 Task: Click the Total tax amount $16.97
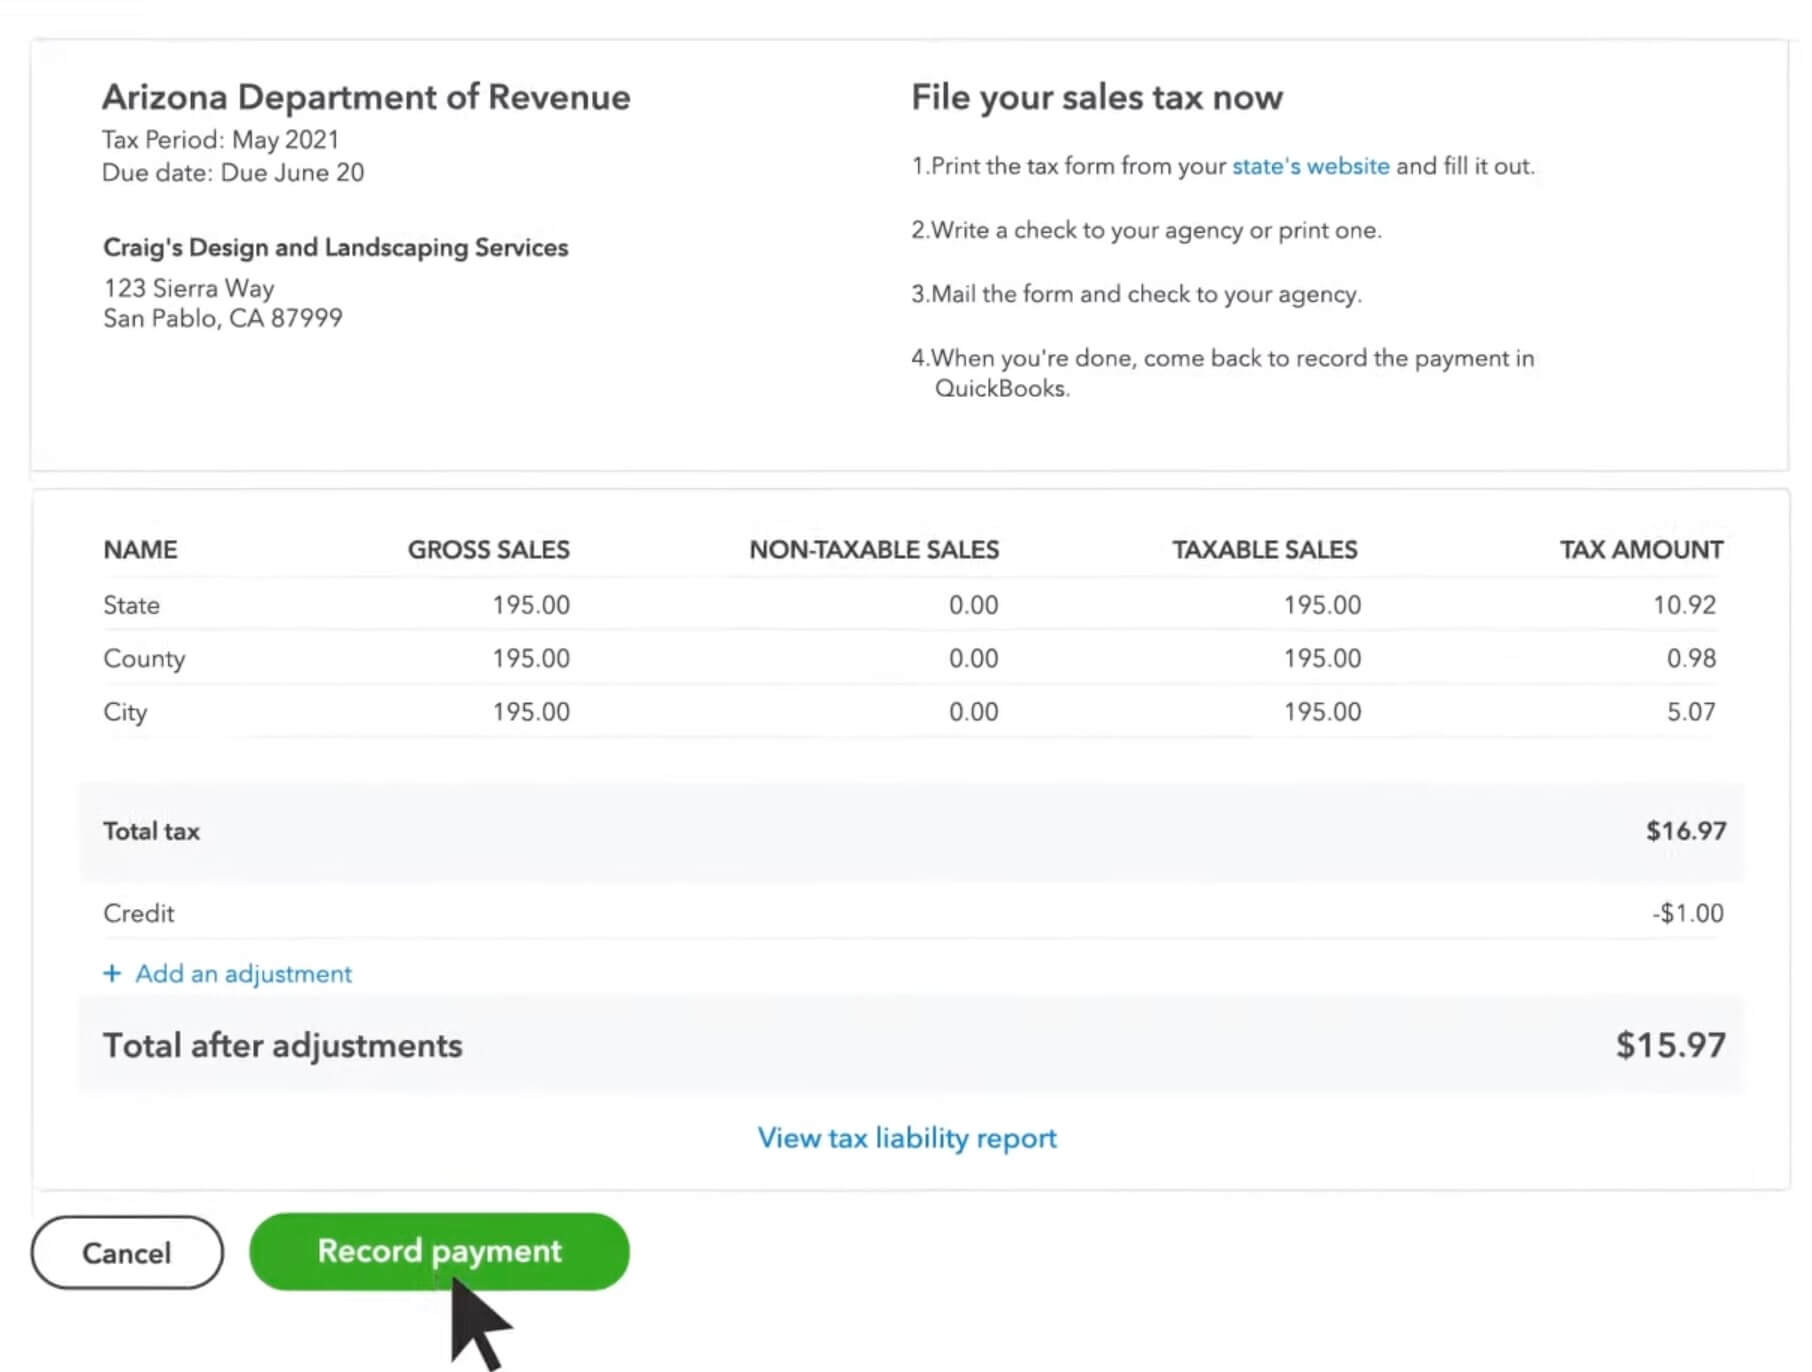click(1685, 830)
